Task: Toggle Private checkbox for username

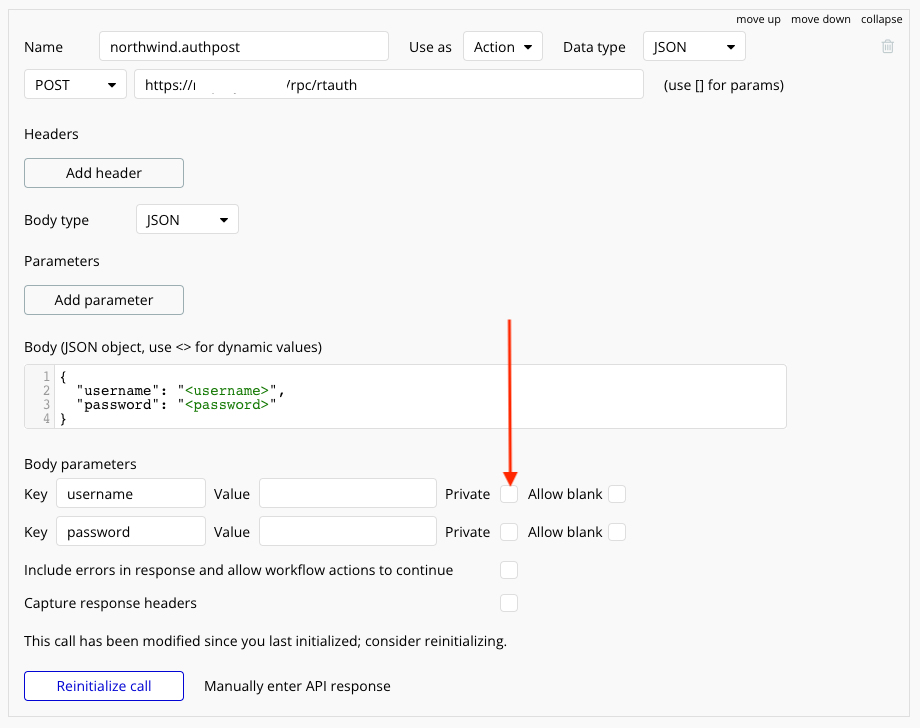Action: (x=509, y=494)
